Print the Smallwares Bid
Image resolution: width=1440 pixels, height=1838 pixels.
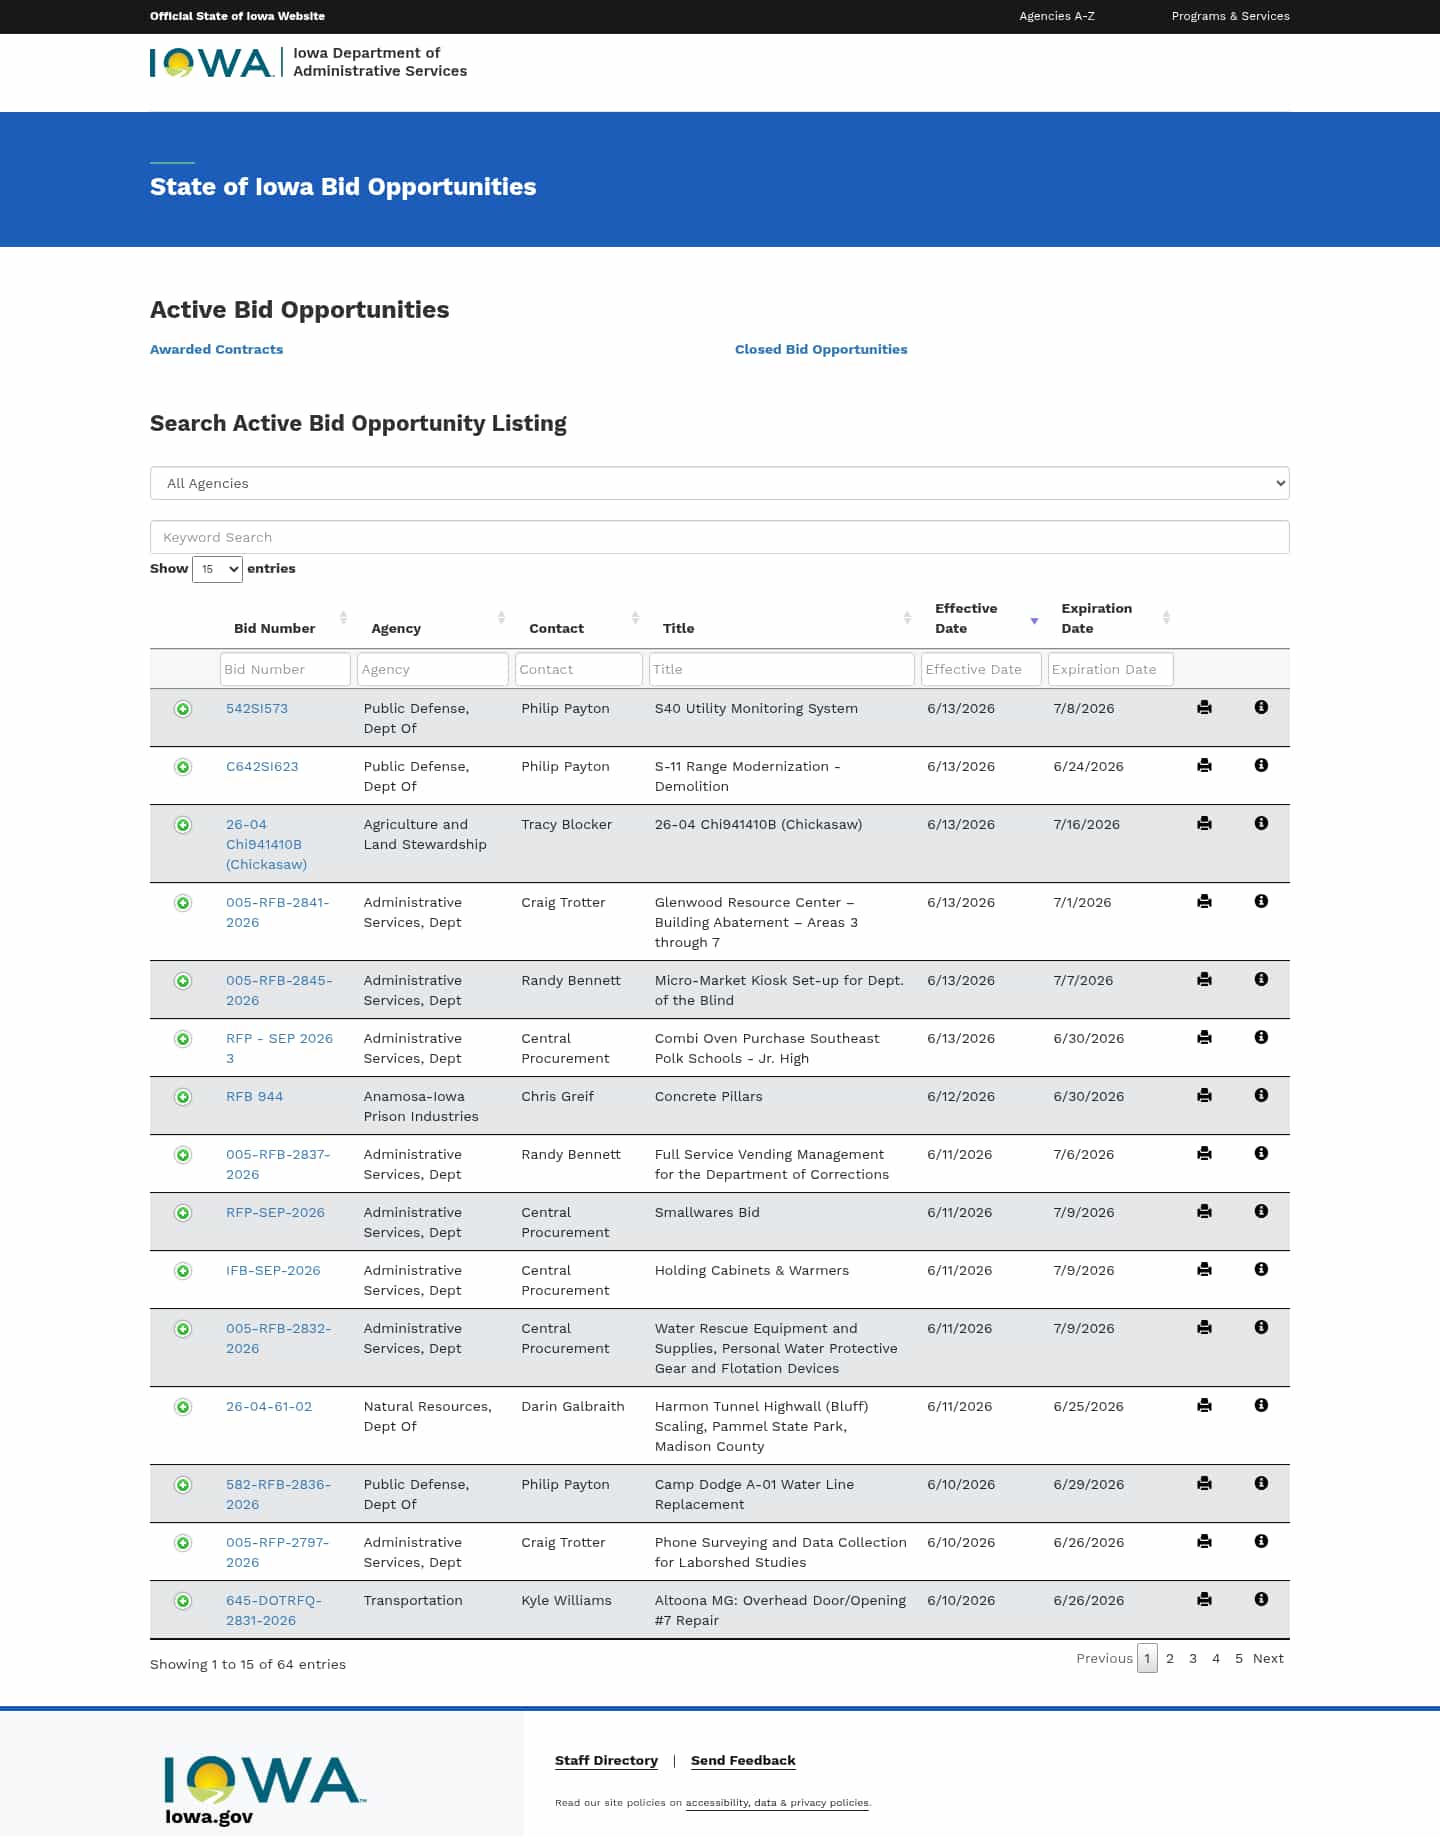[x=1204, y=1212]
